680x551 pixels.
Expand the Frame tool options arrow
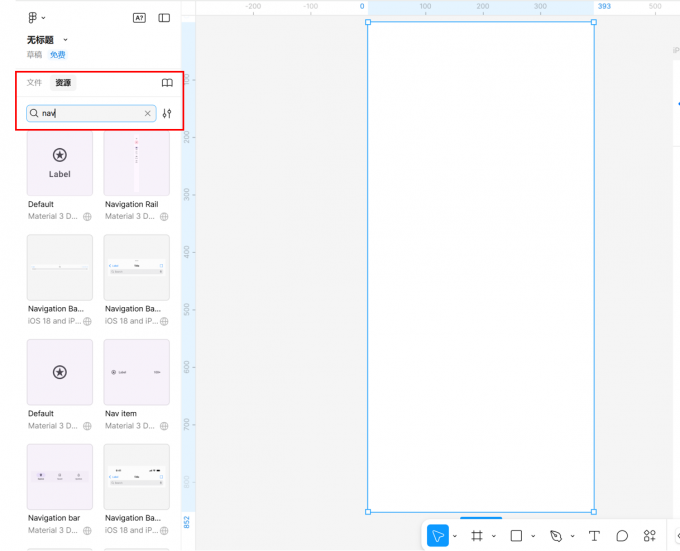pos(494,536)
